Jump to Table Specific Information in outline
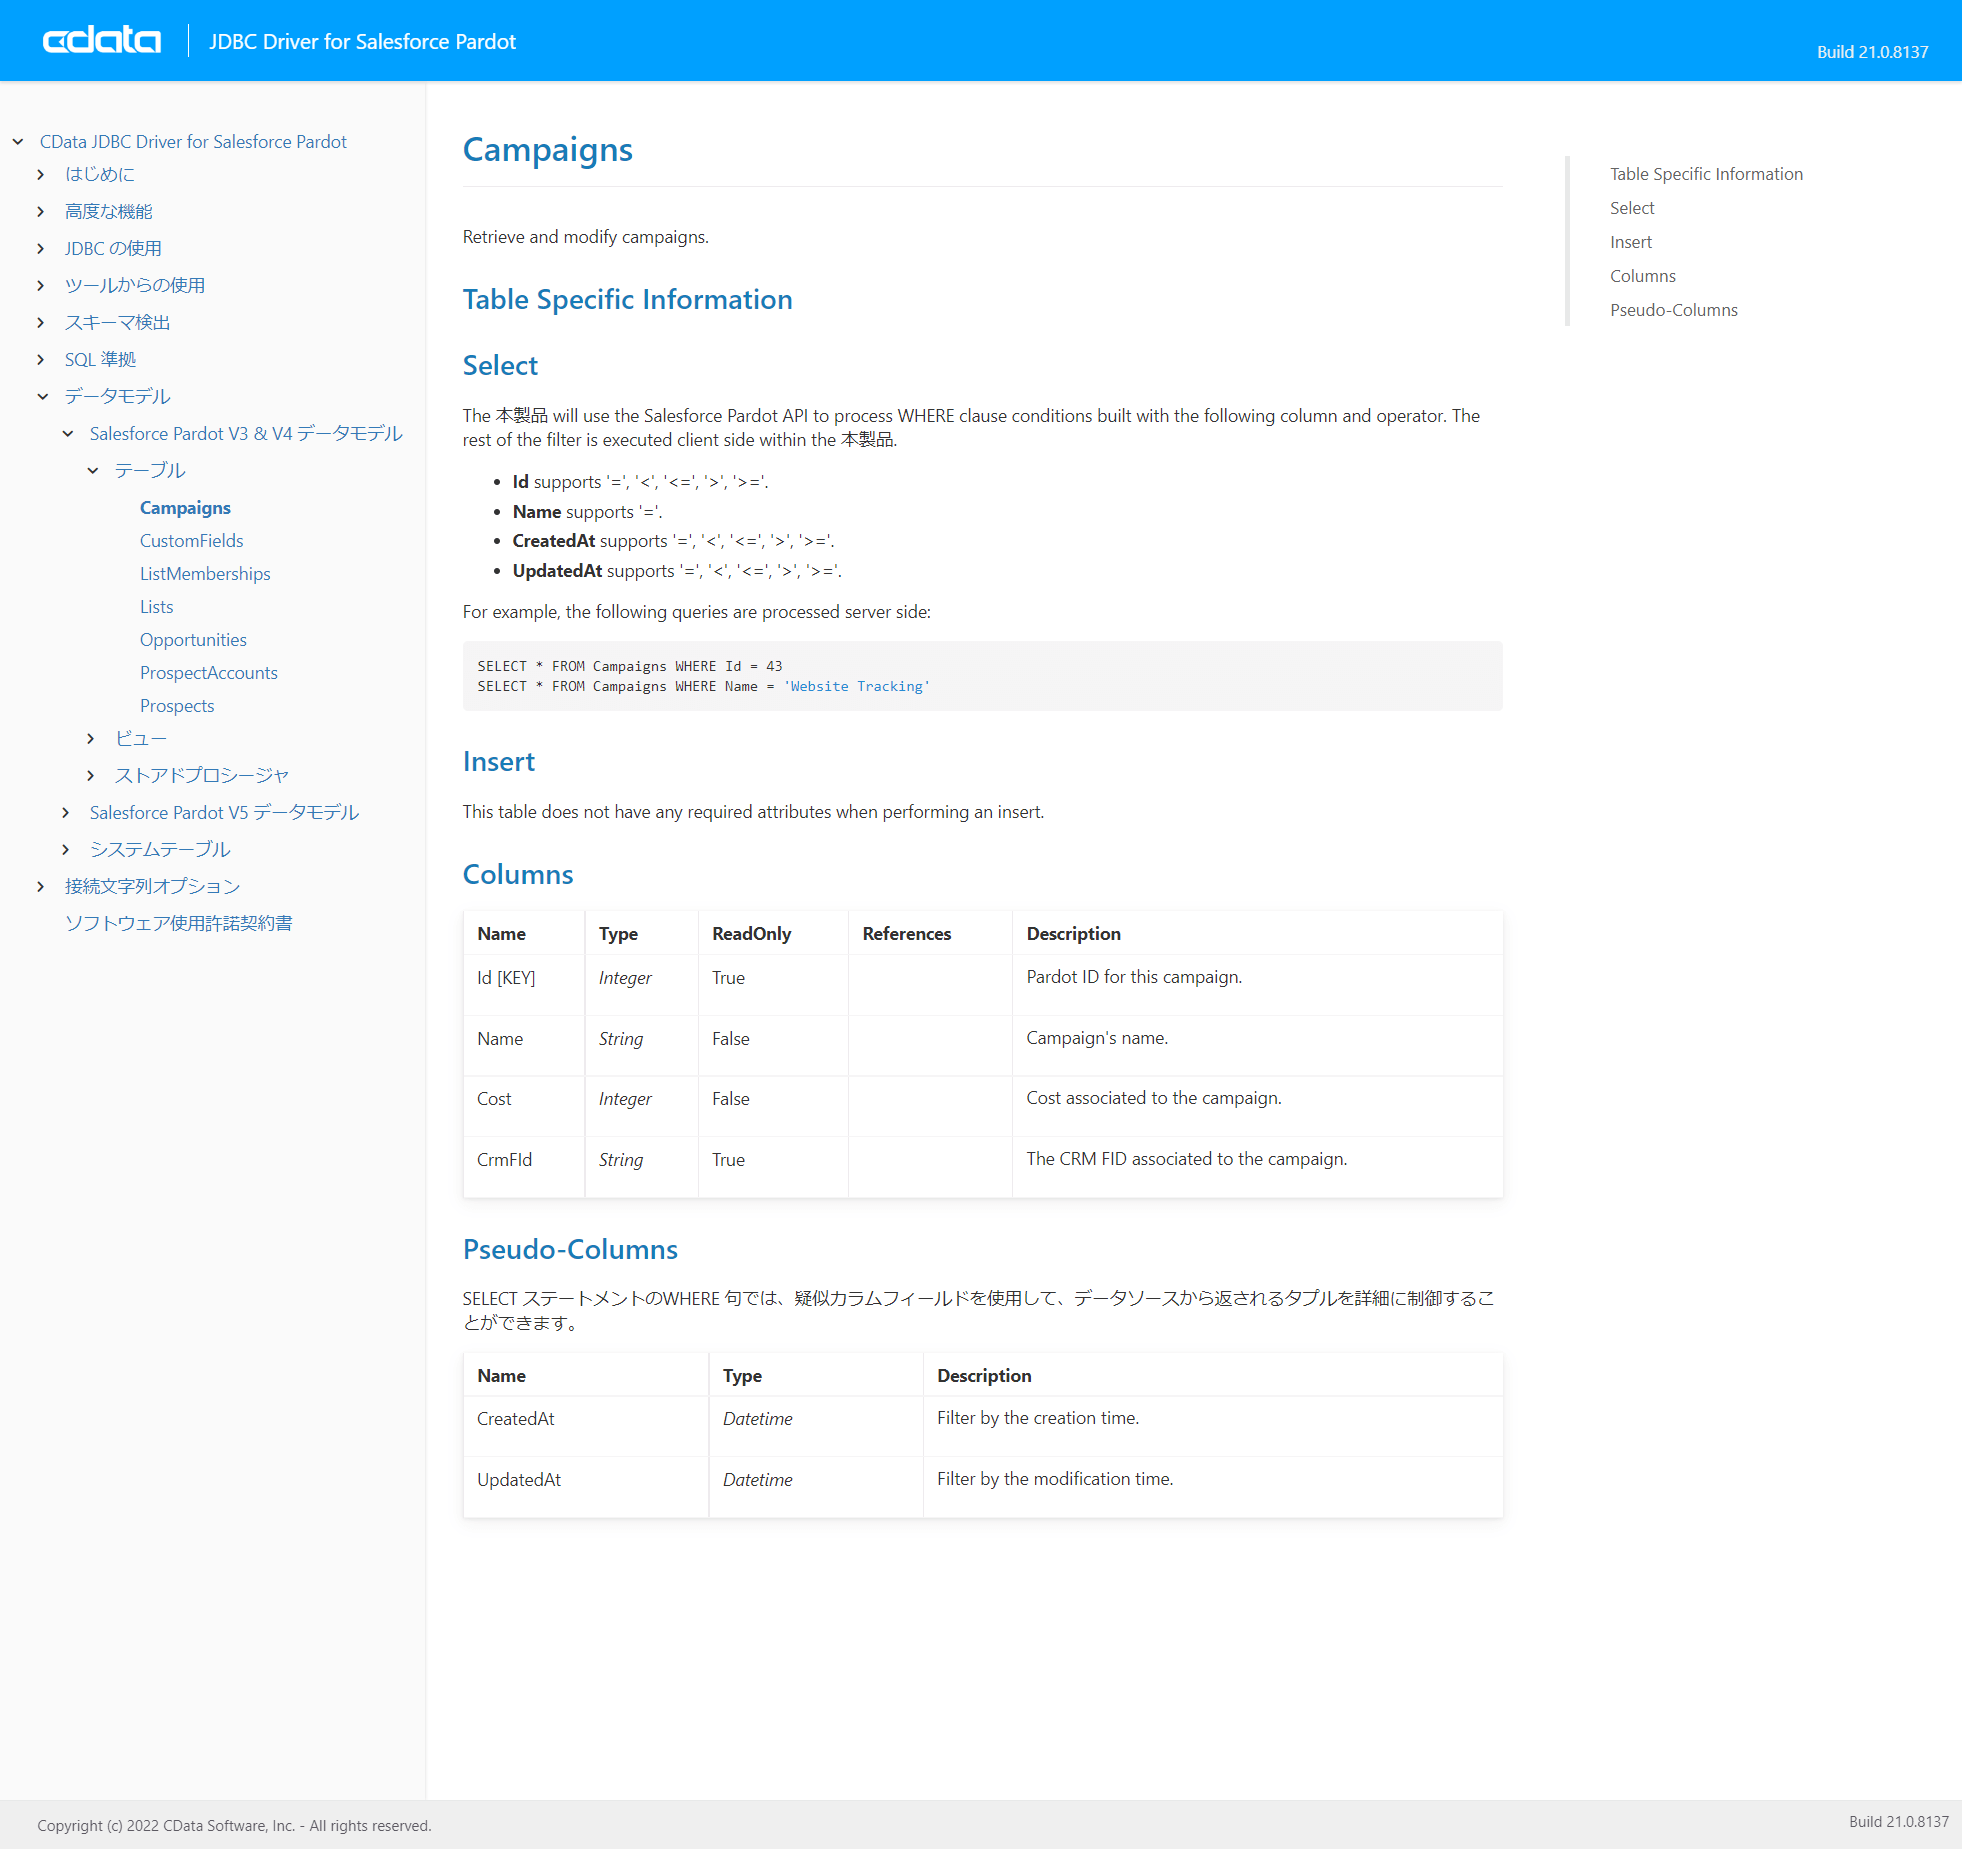This screenshot has height=1849, width=1962. [x=1706, y=174]
